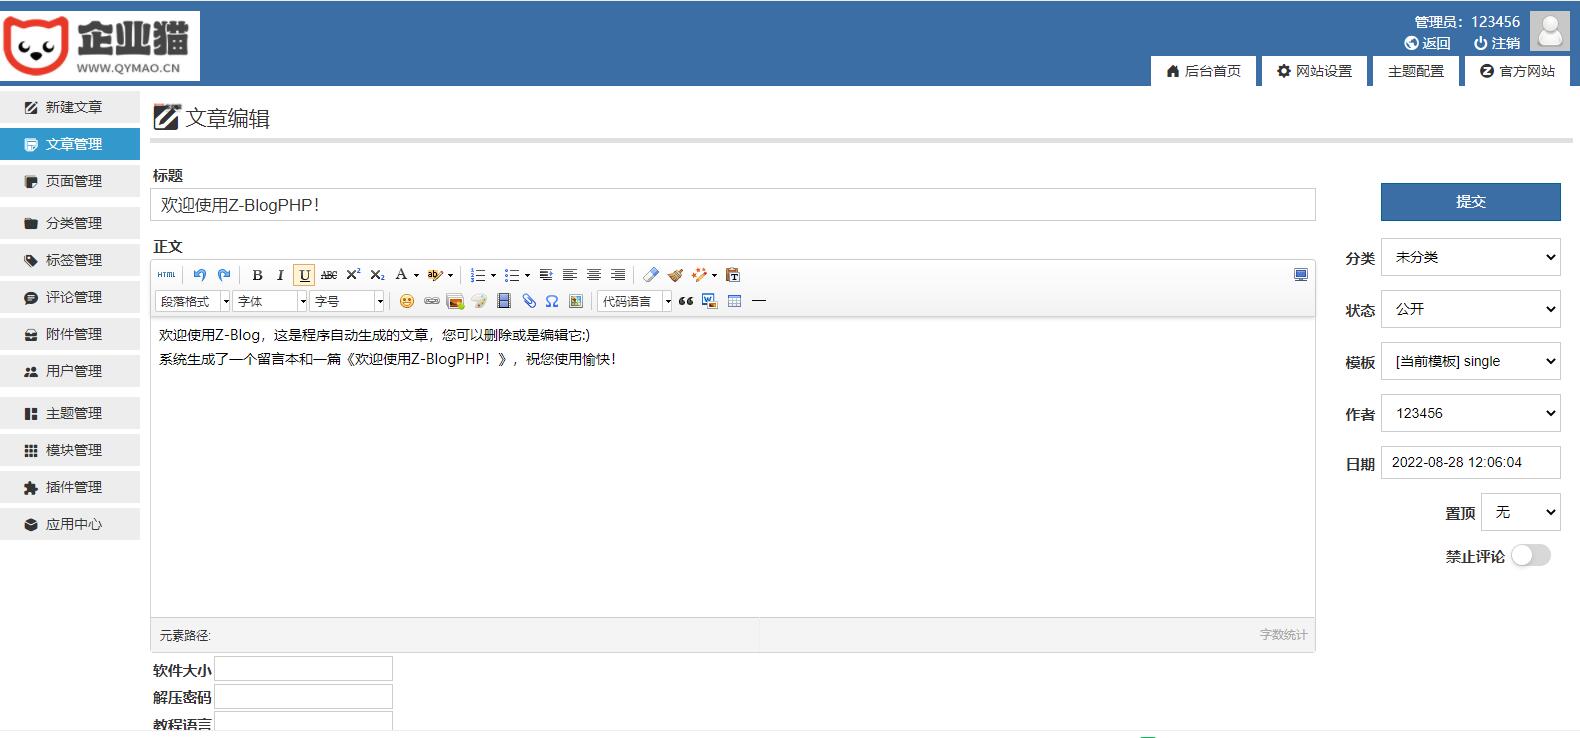Image resolution: width=1580 pixels, height=738 pixels.
Task: Toggle the 禁止评论 switch
Action: tap(1531, 555)
